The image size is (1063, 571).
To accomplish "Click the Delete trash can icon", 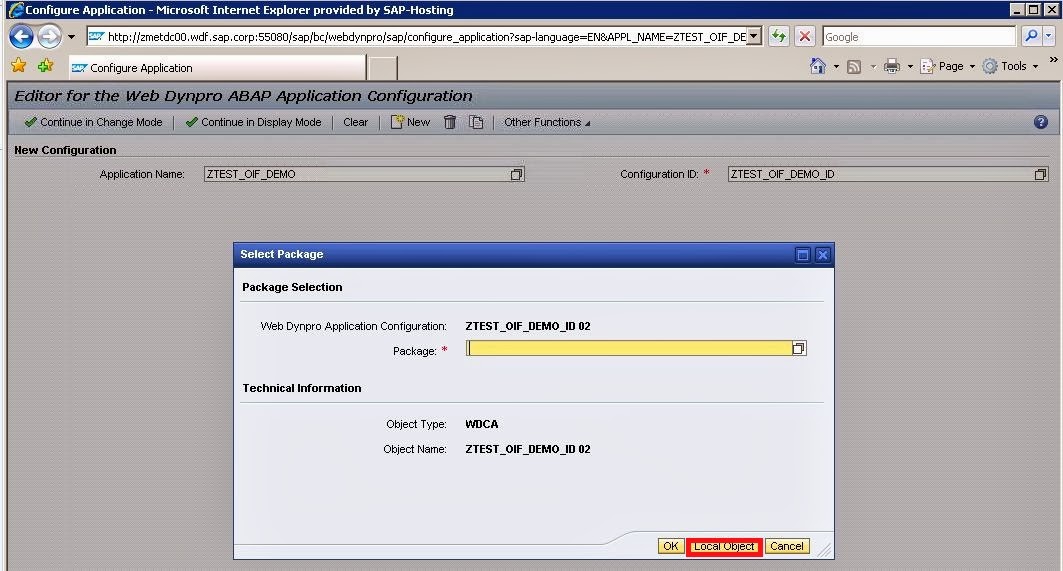I will click(450, 122).
